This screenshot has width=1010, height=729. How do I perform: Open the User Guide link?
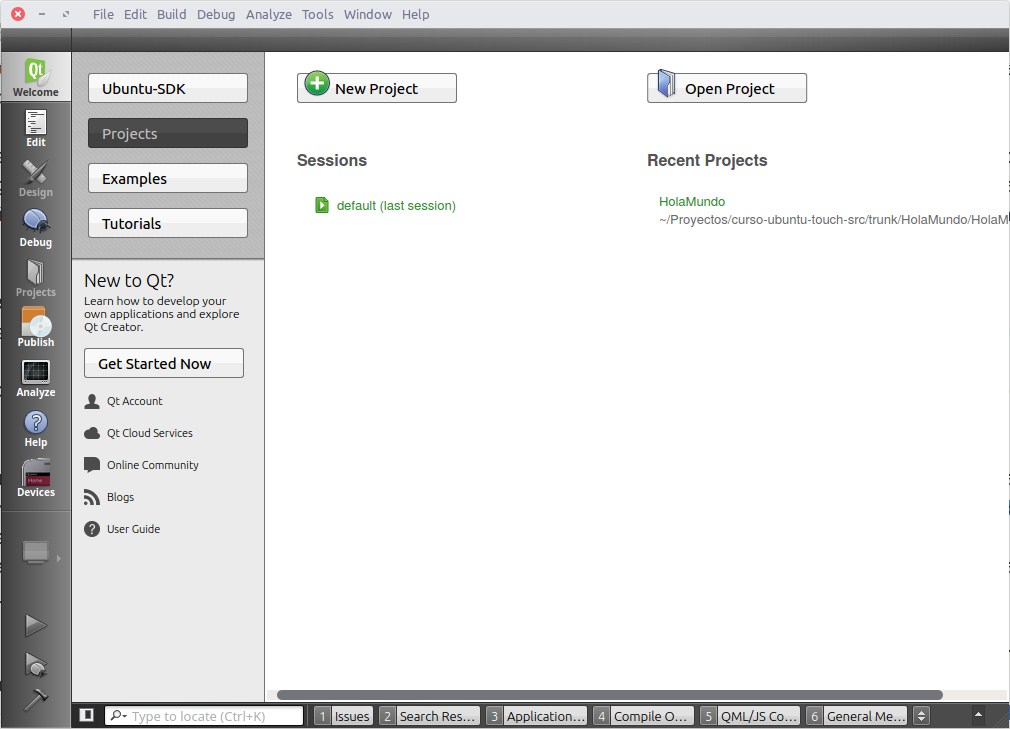pos(133,529)
